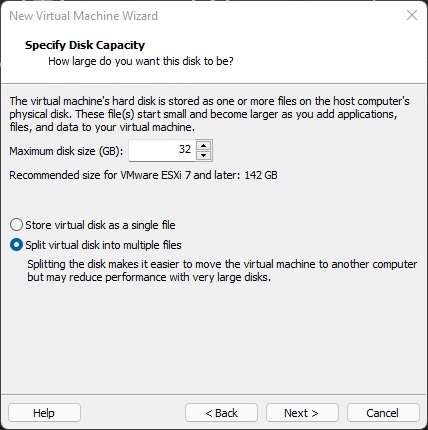Increase maximum disk size with up arrow
428x430 pixels.
(203, 146)
